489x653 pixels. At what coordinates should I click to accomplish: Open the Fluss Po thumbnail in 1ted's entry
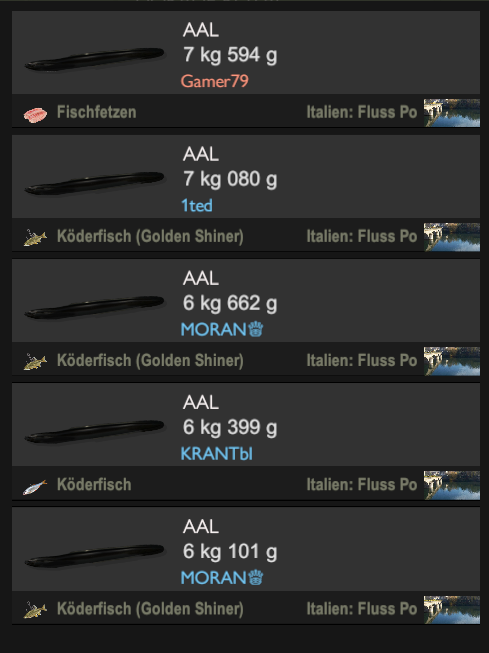click(452, 237)
